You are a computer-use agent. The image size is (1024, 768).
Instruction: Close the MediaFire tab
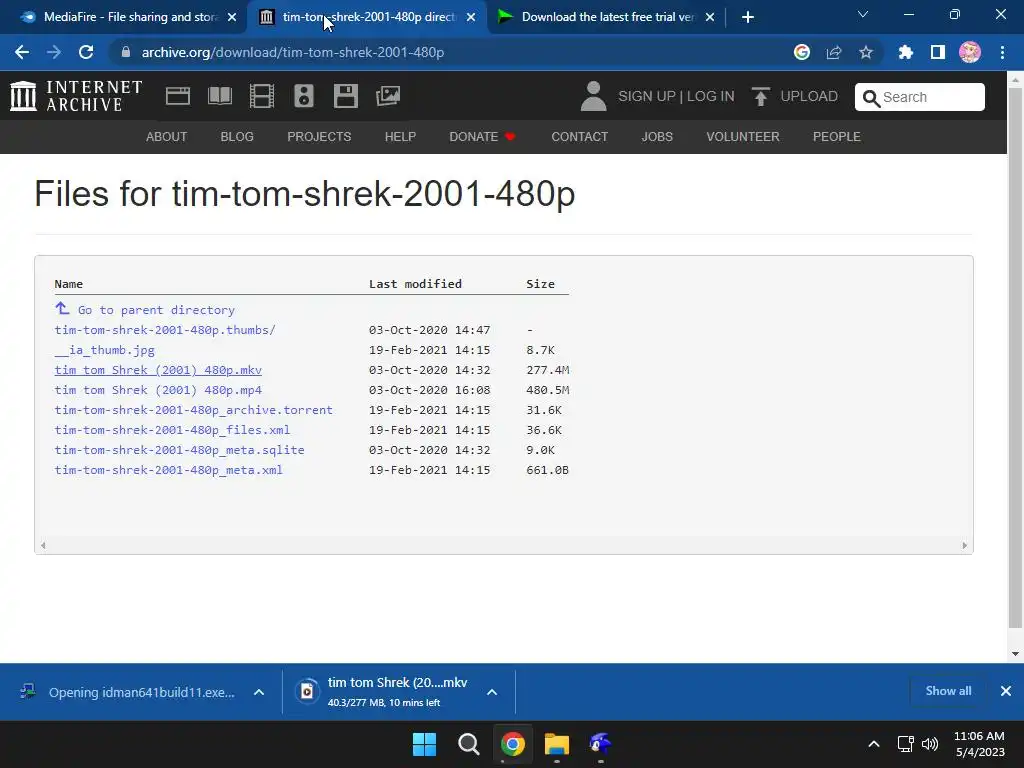232,17
